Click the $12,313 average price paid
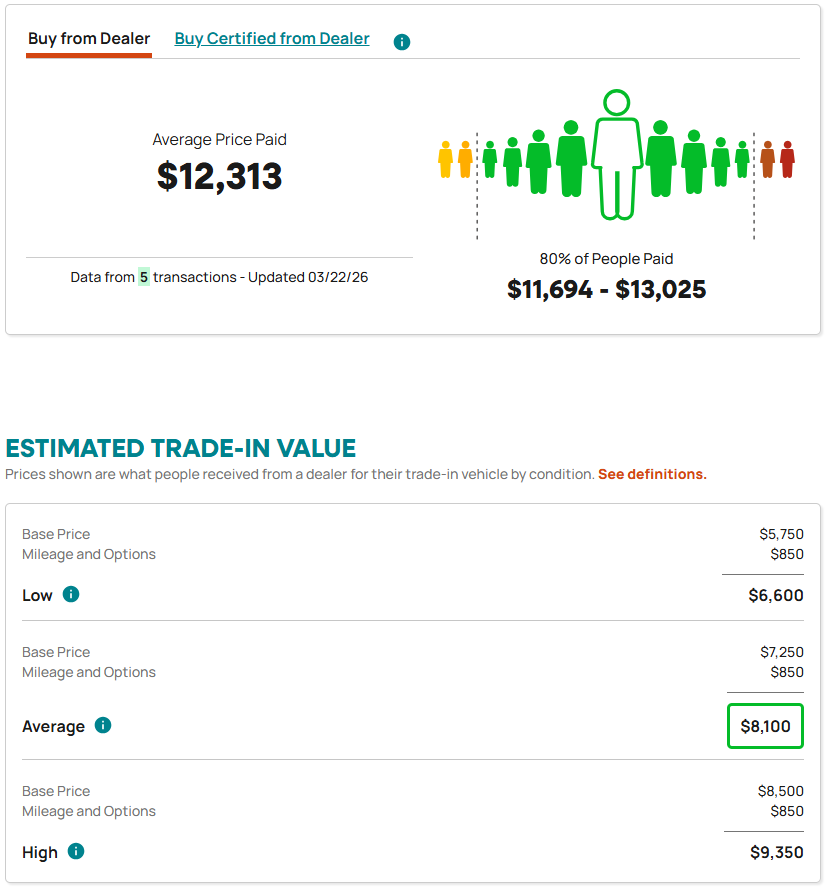 pos(220,176)
